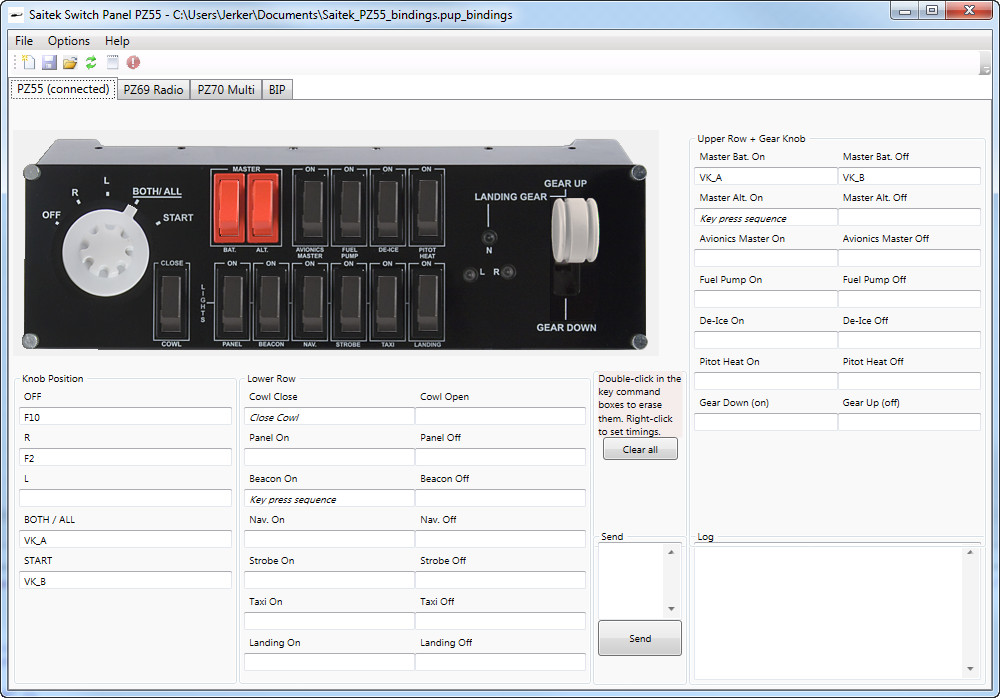Screen dimensions: 1000x698
Task: Click the empty Knob L field
Action: coord(125,498)
